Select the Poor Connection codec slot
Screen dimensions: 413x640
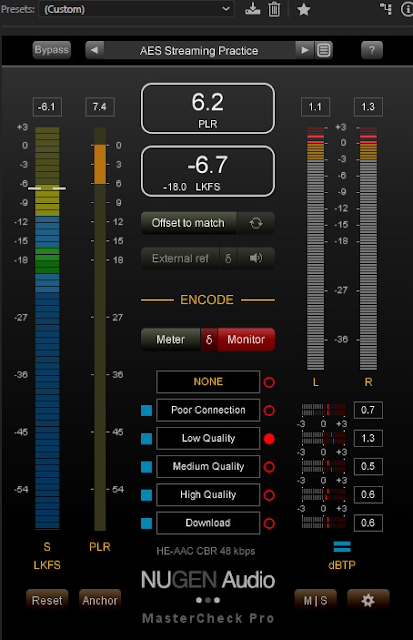tap(208, 410)
